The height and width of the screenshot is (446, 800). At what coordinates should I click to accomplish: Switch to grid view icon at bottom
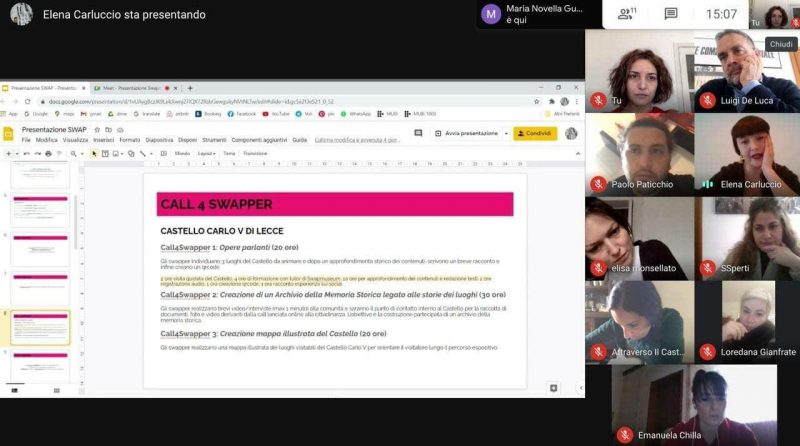[57, 390]
